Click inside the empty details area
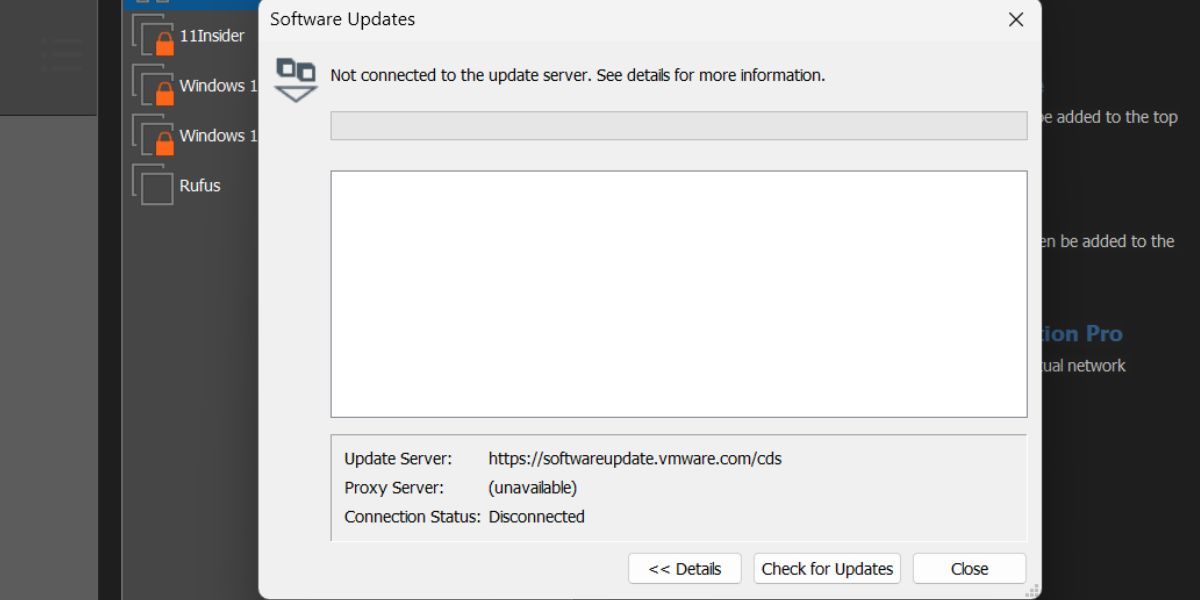This screenshot has width=1200, height=600. (x=679, y=292)
